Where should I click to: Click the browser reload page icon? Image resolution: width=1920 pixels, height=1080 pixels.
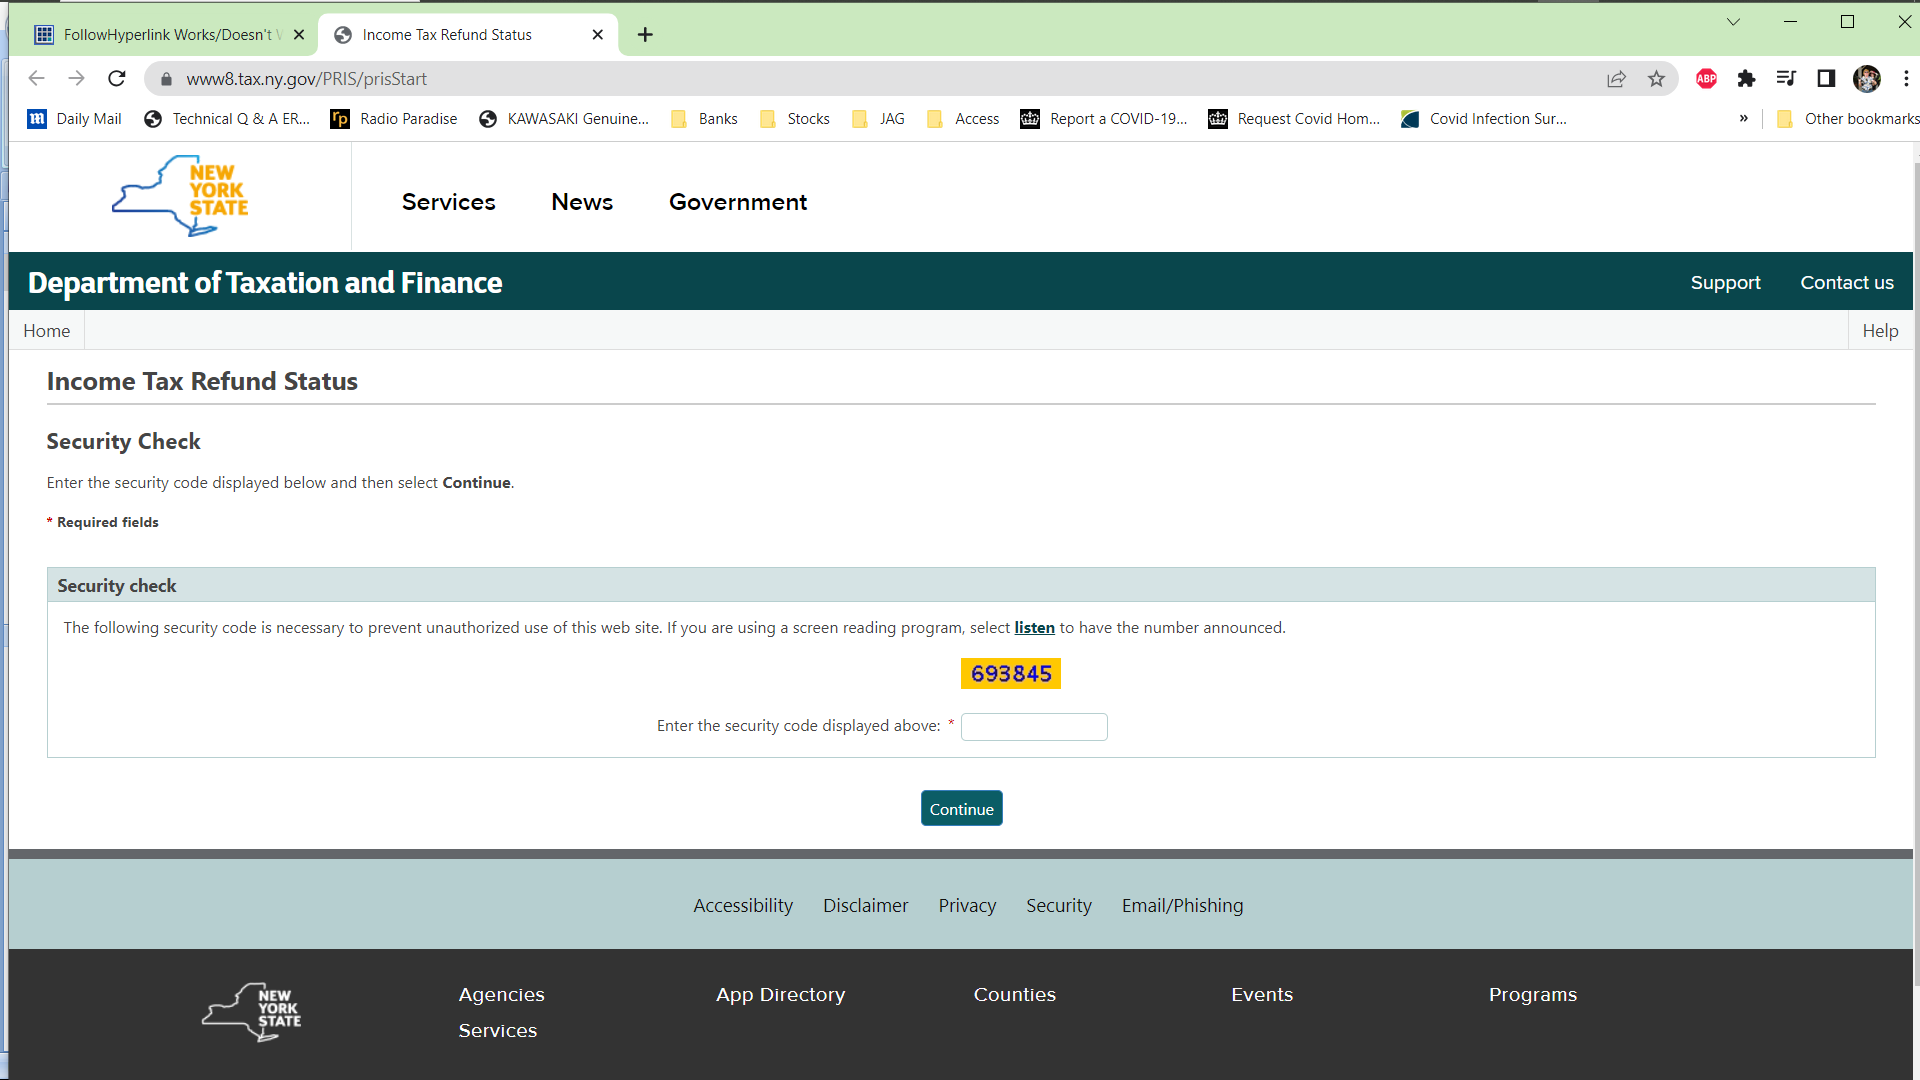117,79
